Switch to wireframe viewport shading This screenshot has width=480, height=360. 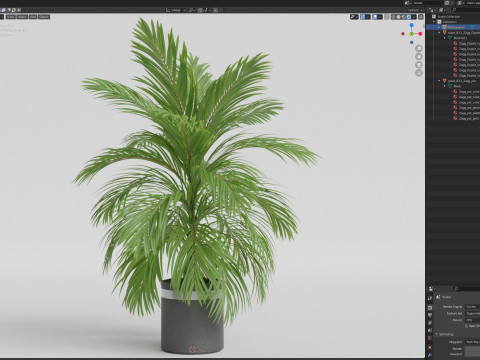coord(394,17)
